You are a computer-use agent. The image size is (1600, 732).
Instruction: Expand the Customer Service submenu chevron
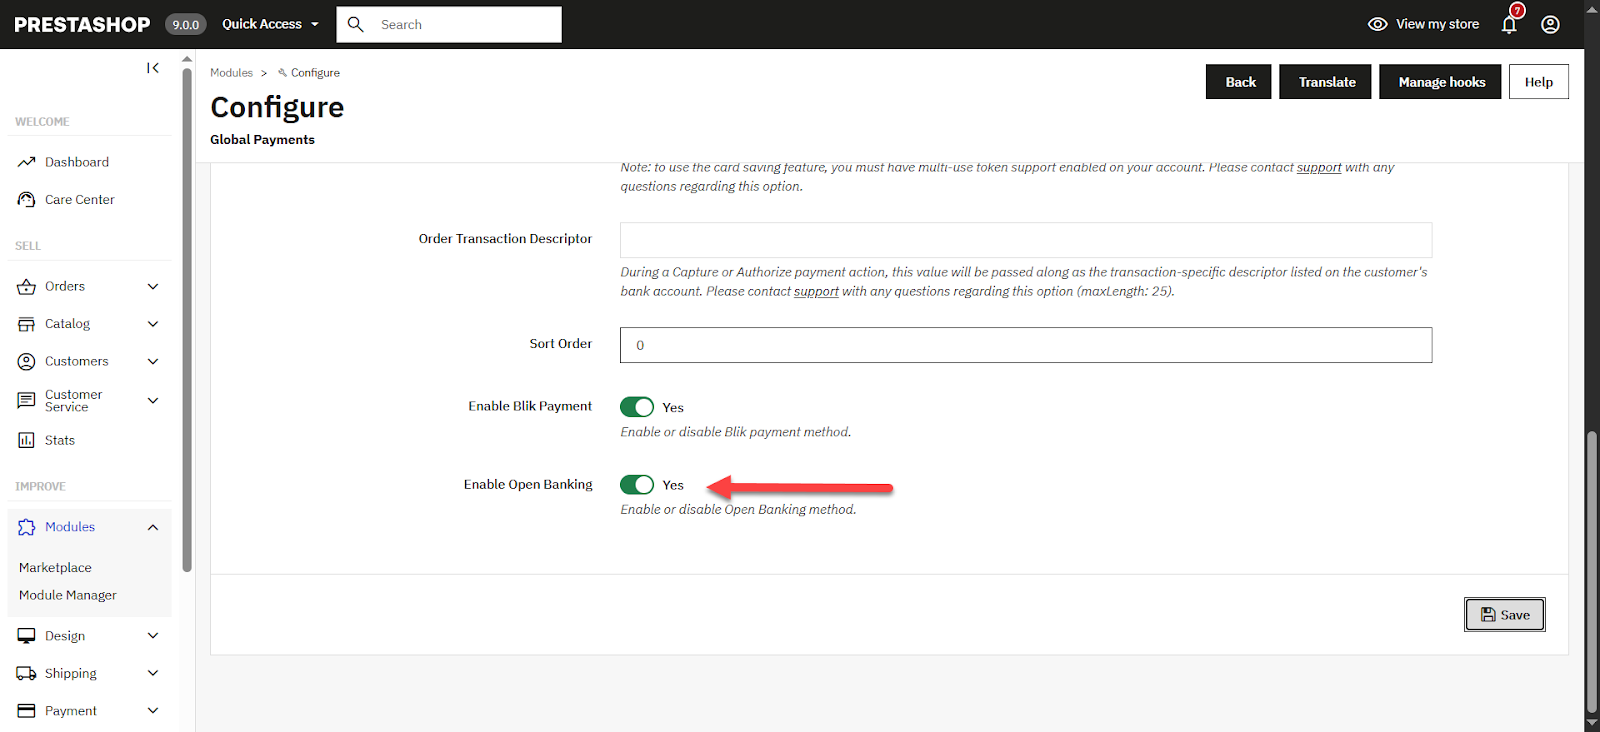[153, 401]
